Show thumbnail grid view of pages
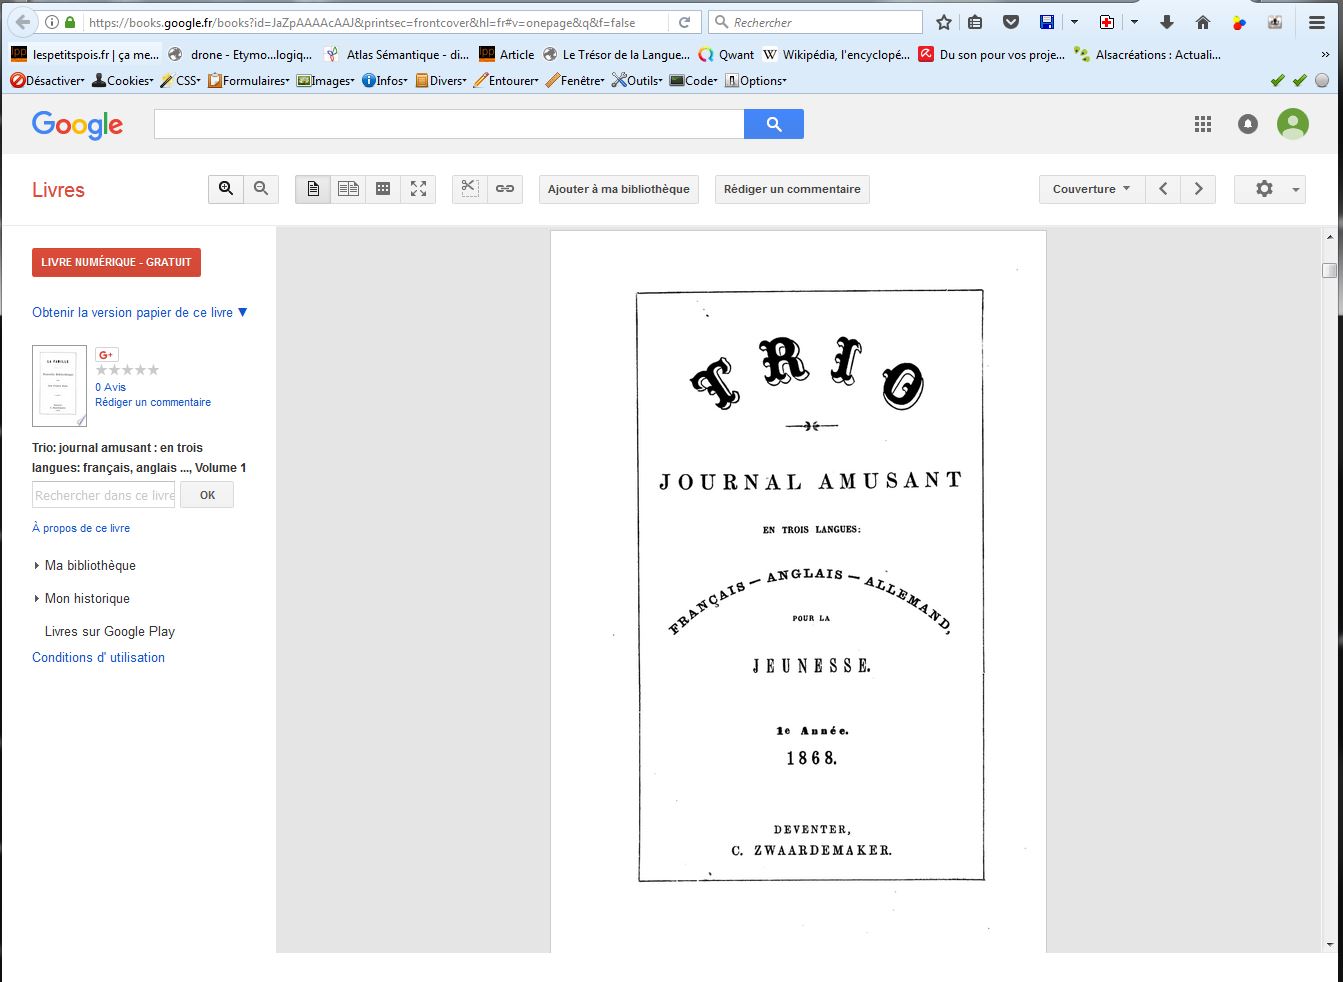 click(383, 189)
